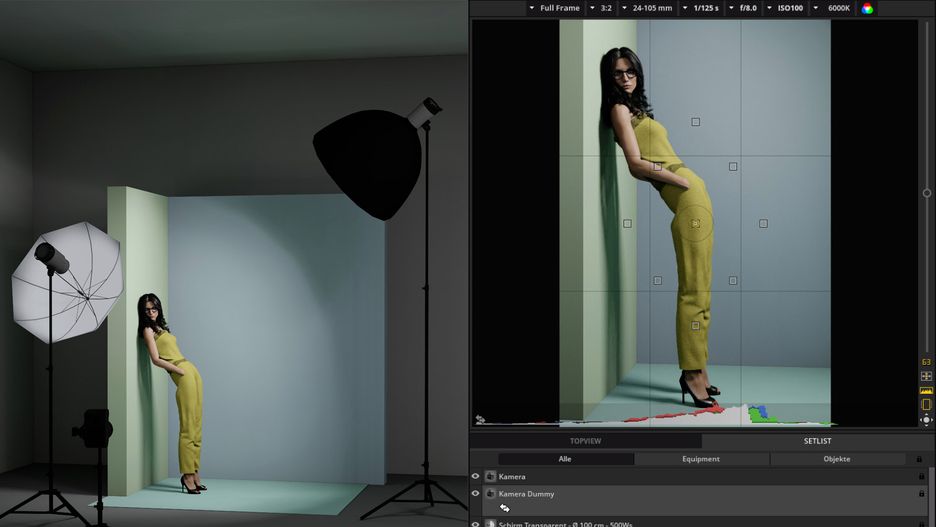Click the Schirm Transparent row light icon
Screen dimensions: 936x527
point(490,523)
